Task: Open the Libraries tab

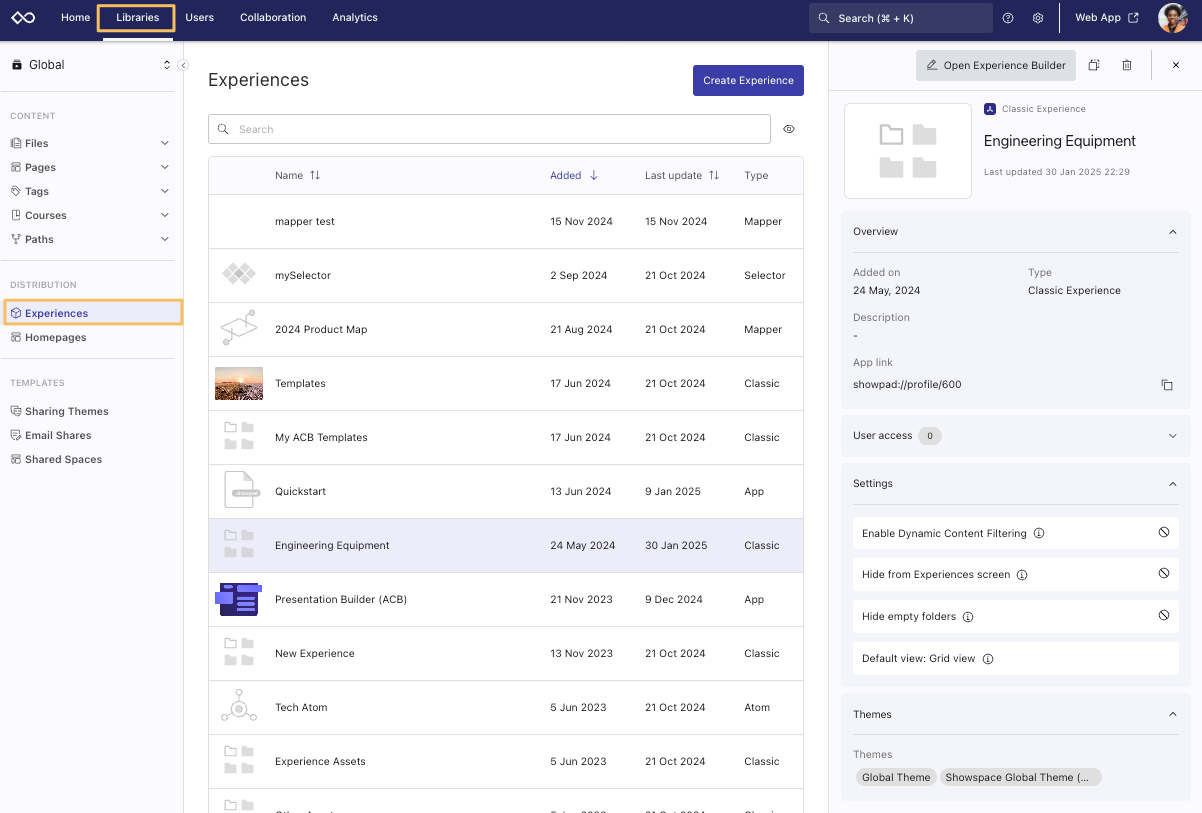Action: pos(137,18)
